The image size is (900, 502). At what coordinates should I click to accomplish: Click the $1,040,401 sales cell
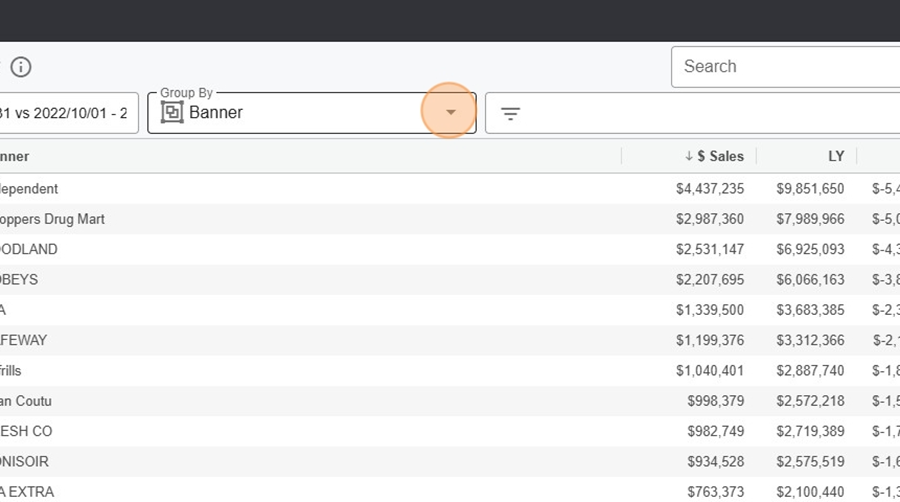[x=709, y=371]
